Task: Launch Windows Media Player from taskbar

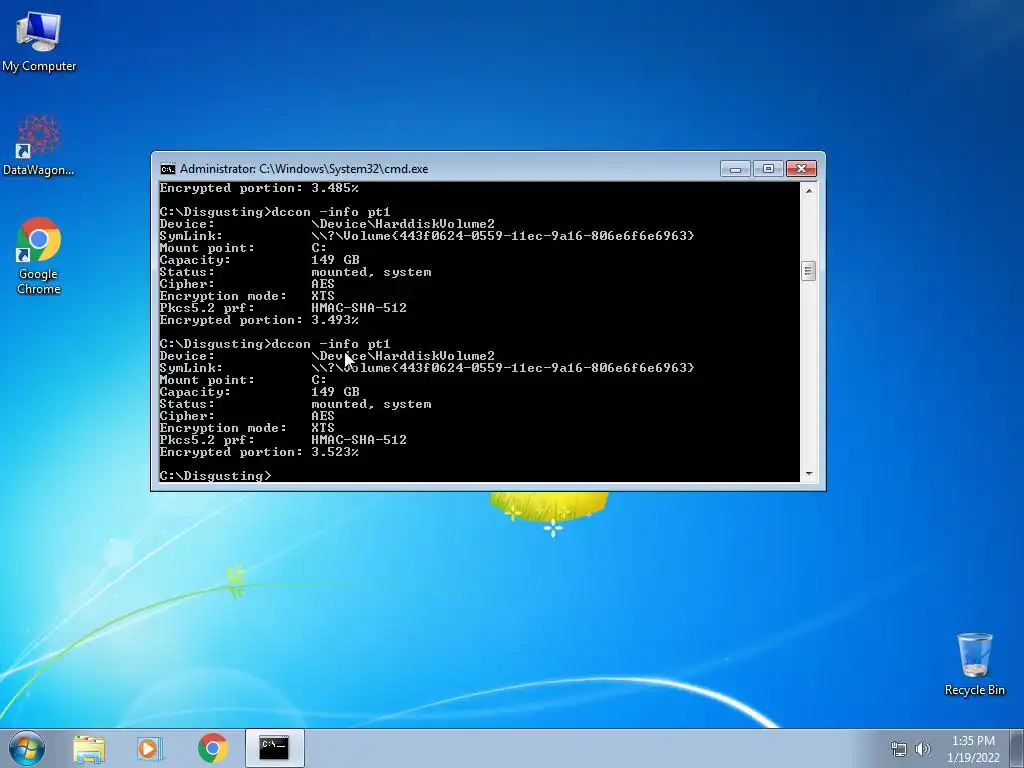Action: point(150,748)
